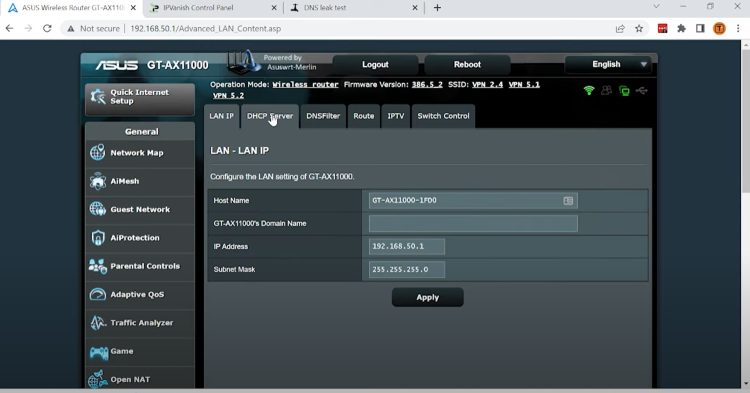The width and height of the screenshot is (750, 393).
Task: Click the green WiFi status icon
Action: coord(589,90)
